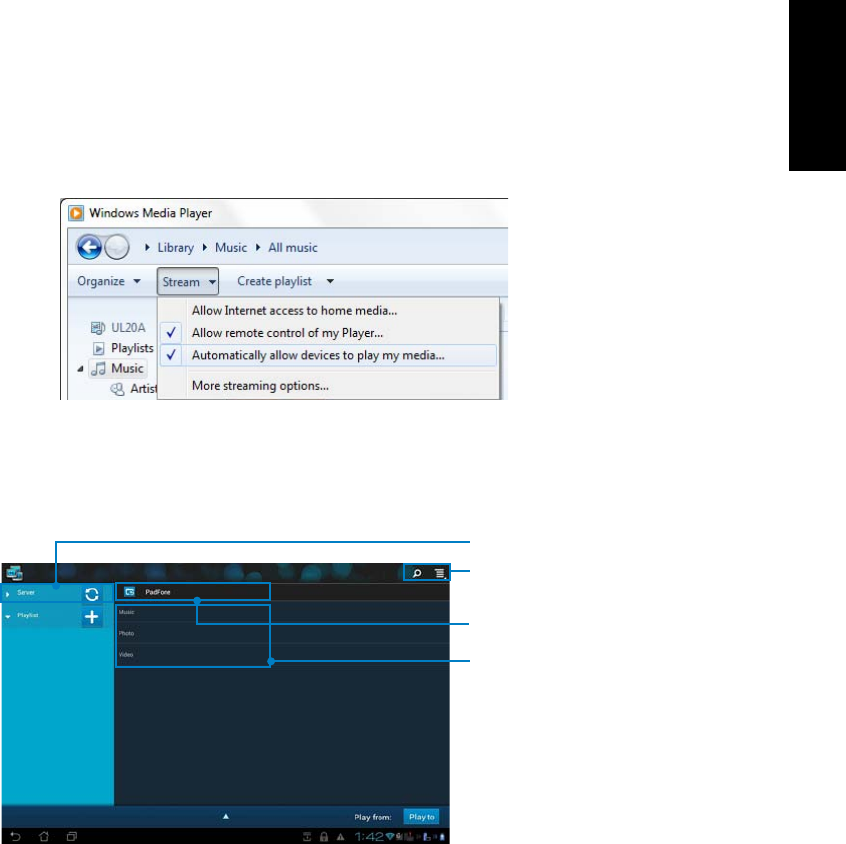The width and height of the screenshot is (846, 844).
Task: Click the checkmark beside Allow remote control
Action: [x=171, y=332]
